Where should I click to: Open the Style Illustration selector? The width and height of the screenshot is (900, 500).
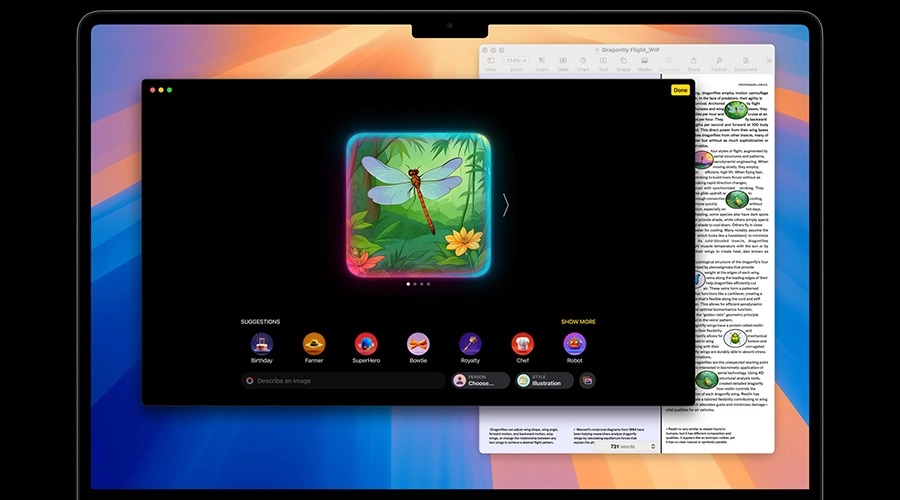tap(545, 381)
